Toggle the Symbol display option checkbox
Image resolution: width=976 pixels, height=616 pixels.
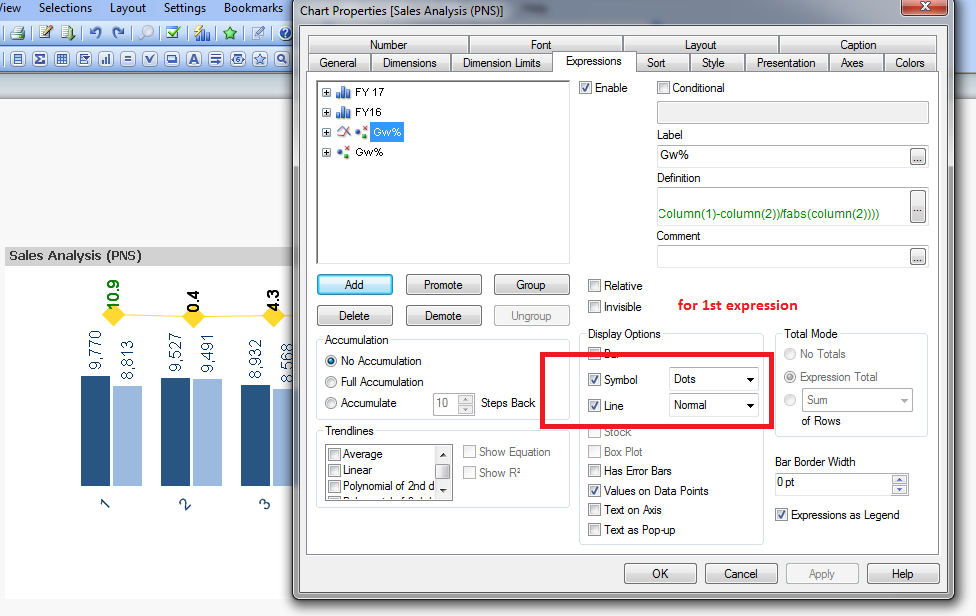click(594, 380)
